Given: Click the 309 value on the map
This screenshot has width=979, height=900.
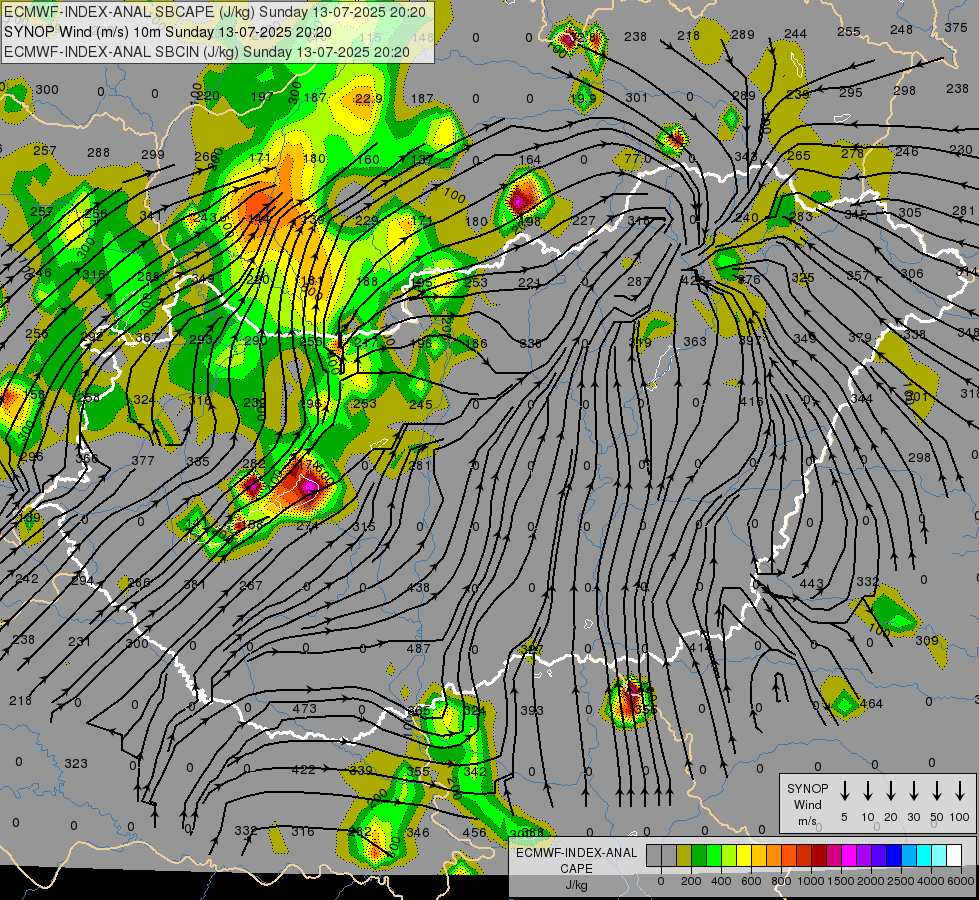Looking at the screenshot, I should [927, 640].
